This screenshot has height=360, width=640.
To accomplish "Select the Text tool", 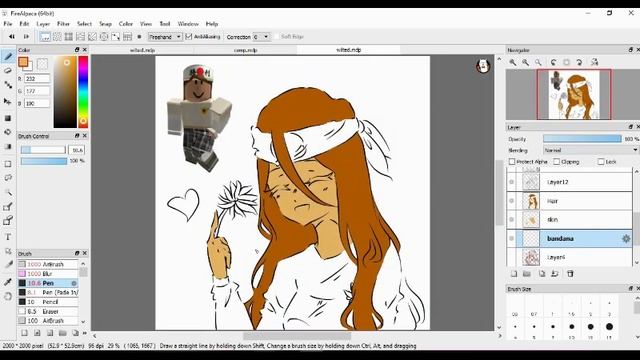I will click(x=8, y=237).
